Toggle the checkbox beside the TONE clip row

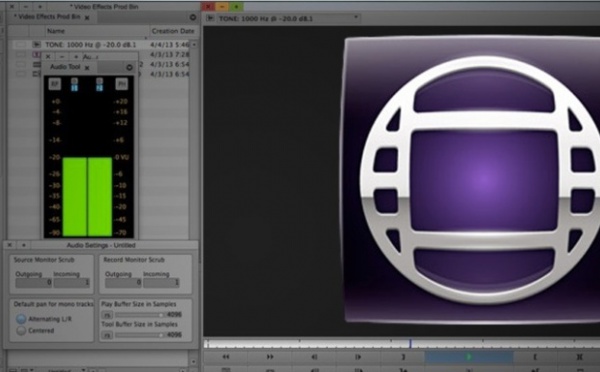[21, 45]
